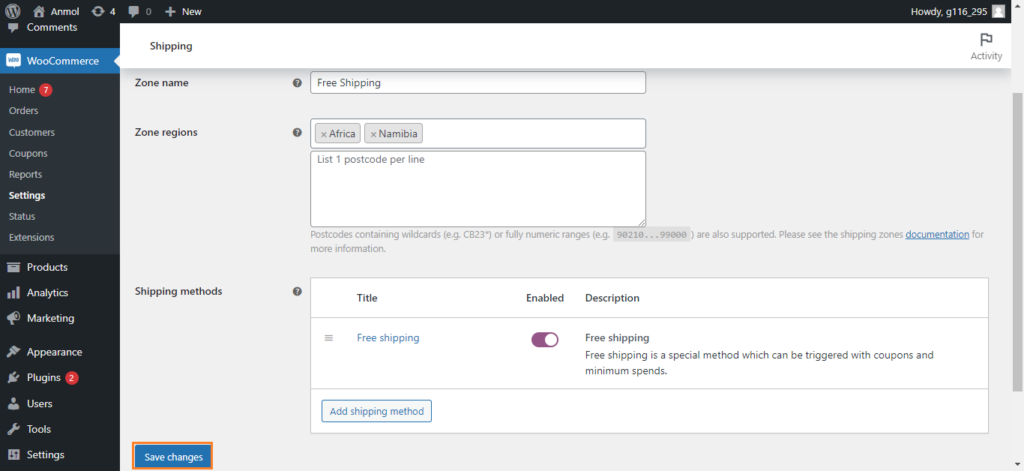Click the Description column header

coord(612,298)
